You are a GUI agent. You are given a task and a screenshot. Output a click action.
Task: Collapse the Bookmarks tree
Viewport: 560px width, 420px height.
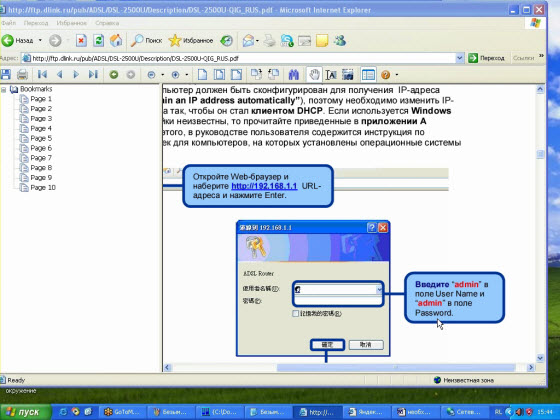[4, 89]
